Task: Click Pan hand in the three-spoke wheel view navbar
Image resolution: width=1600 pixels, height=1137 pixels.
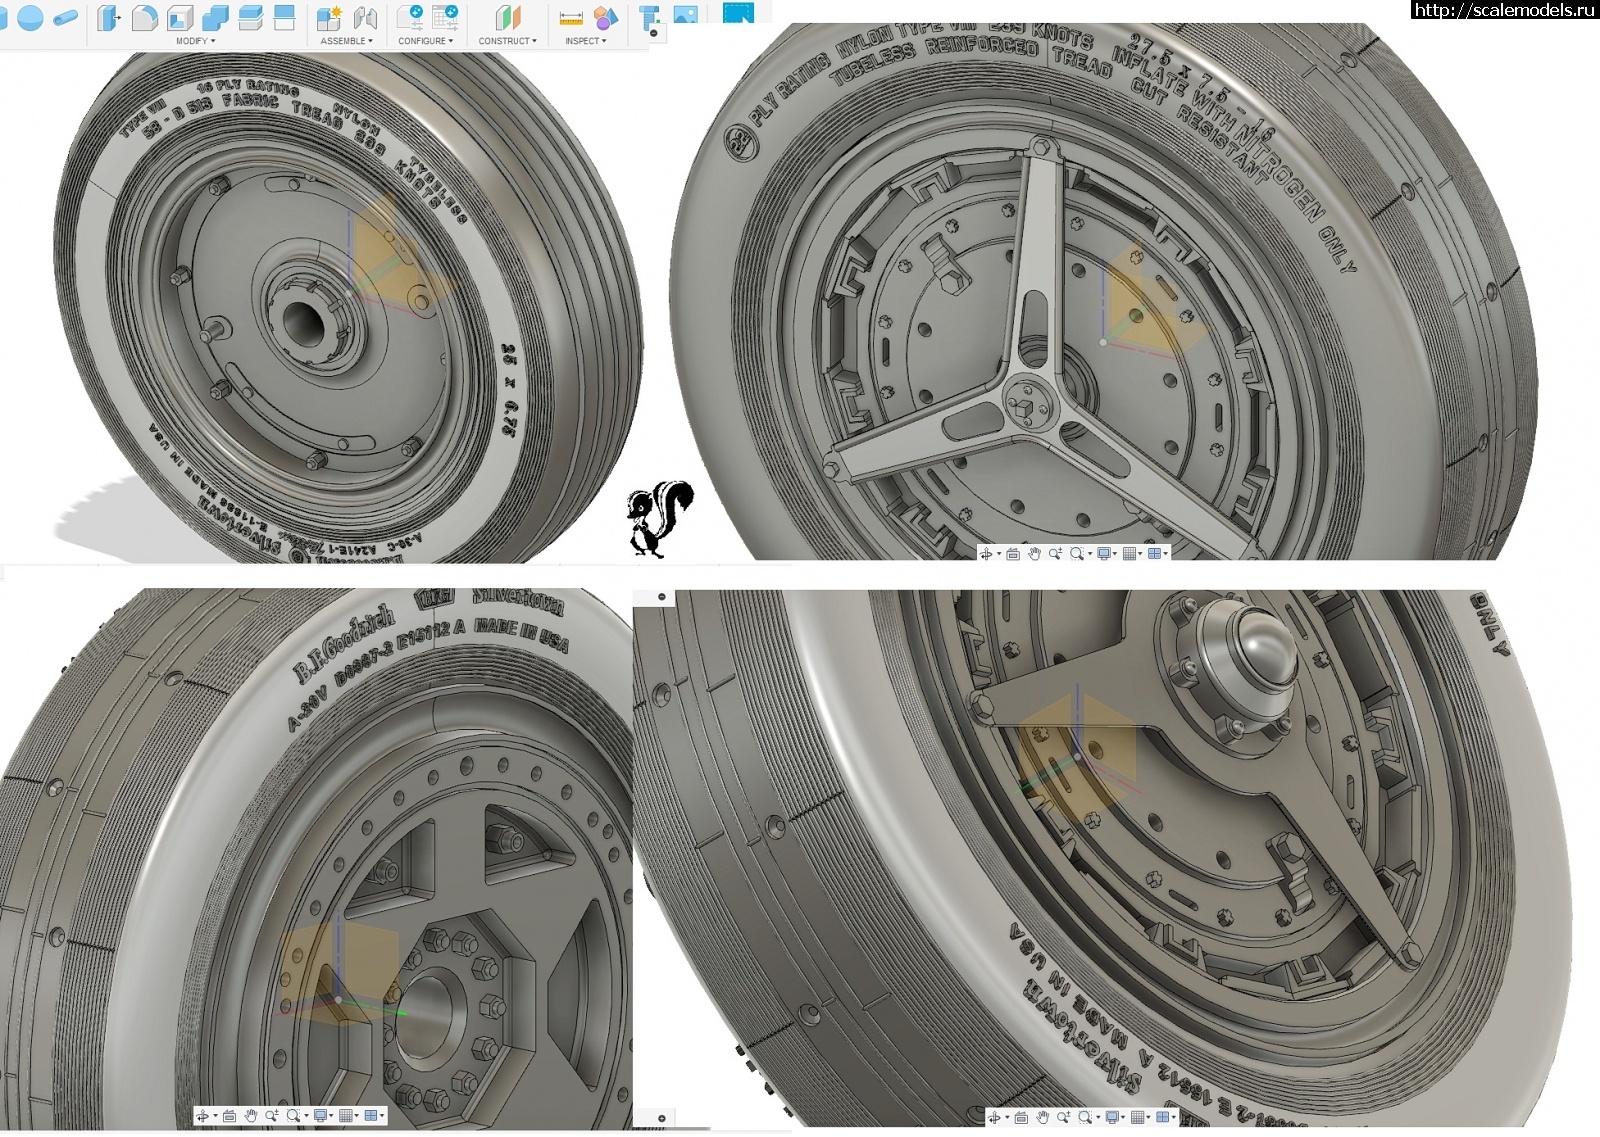Action: [x=1034, y=553]
